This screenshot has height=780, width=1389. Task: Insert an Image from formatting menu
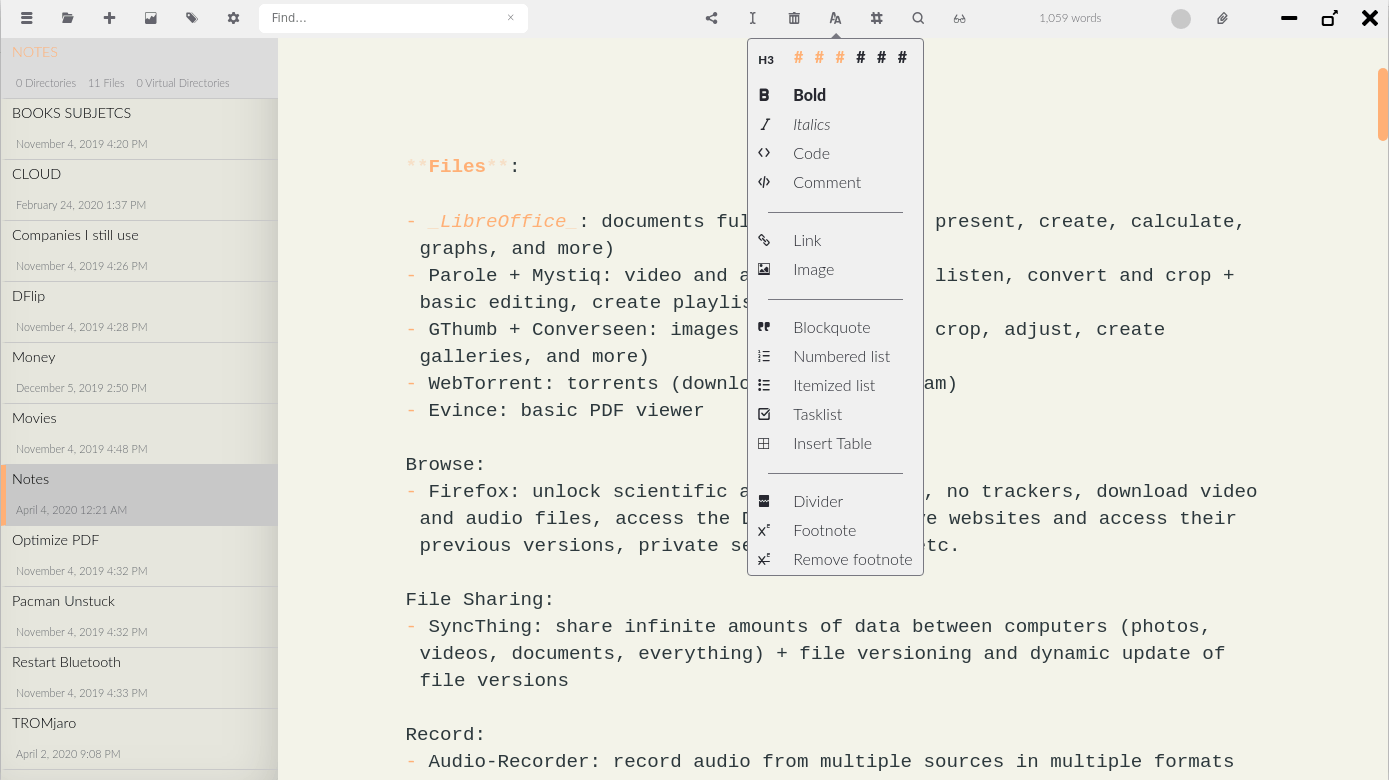[835, 269]
